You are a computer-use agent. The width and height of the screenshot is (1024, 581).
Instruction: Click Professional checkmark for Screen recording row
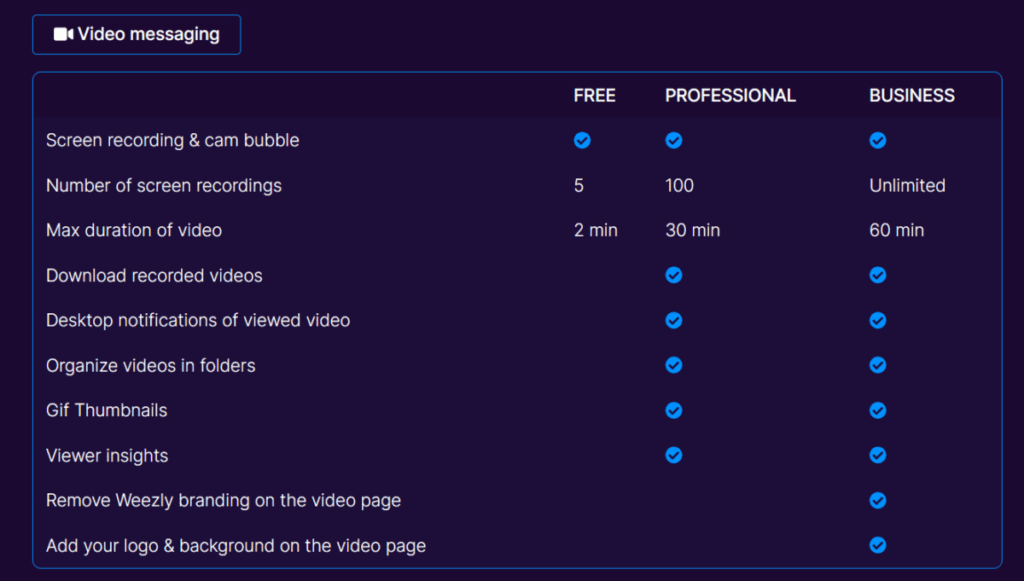(x=674, y=141)
